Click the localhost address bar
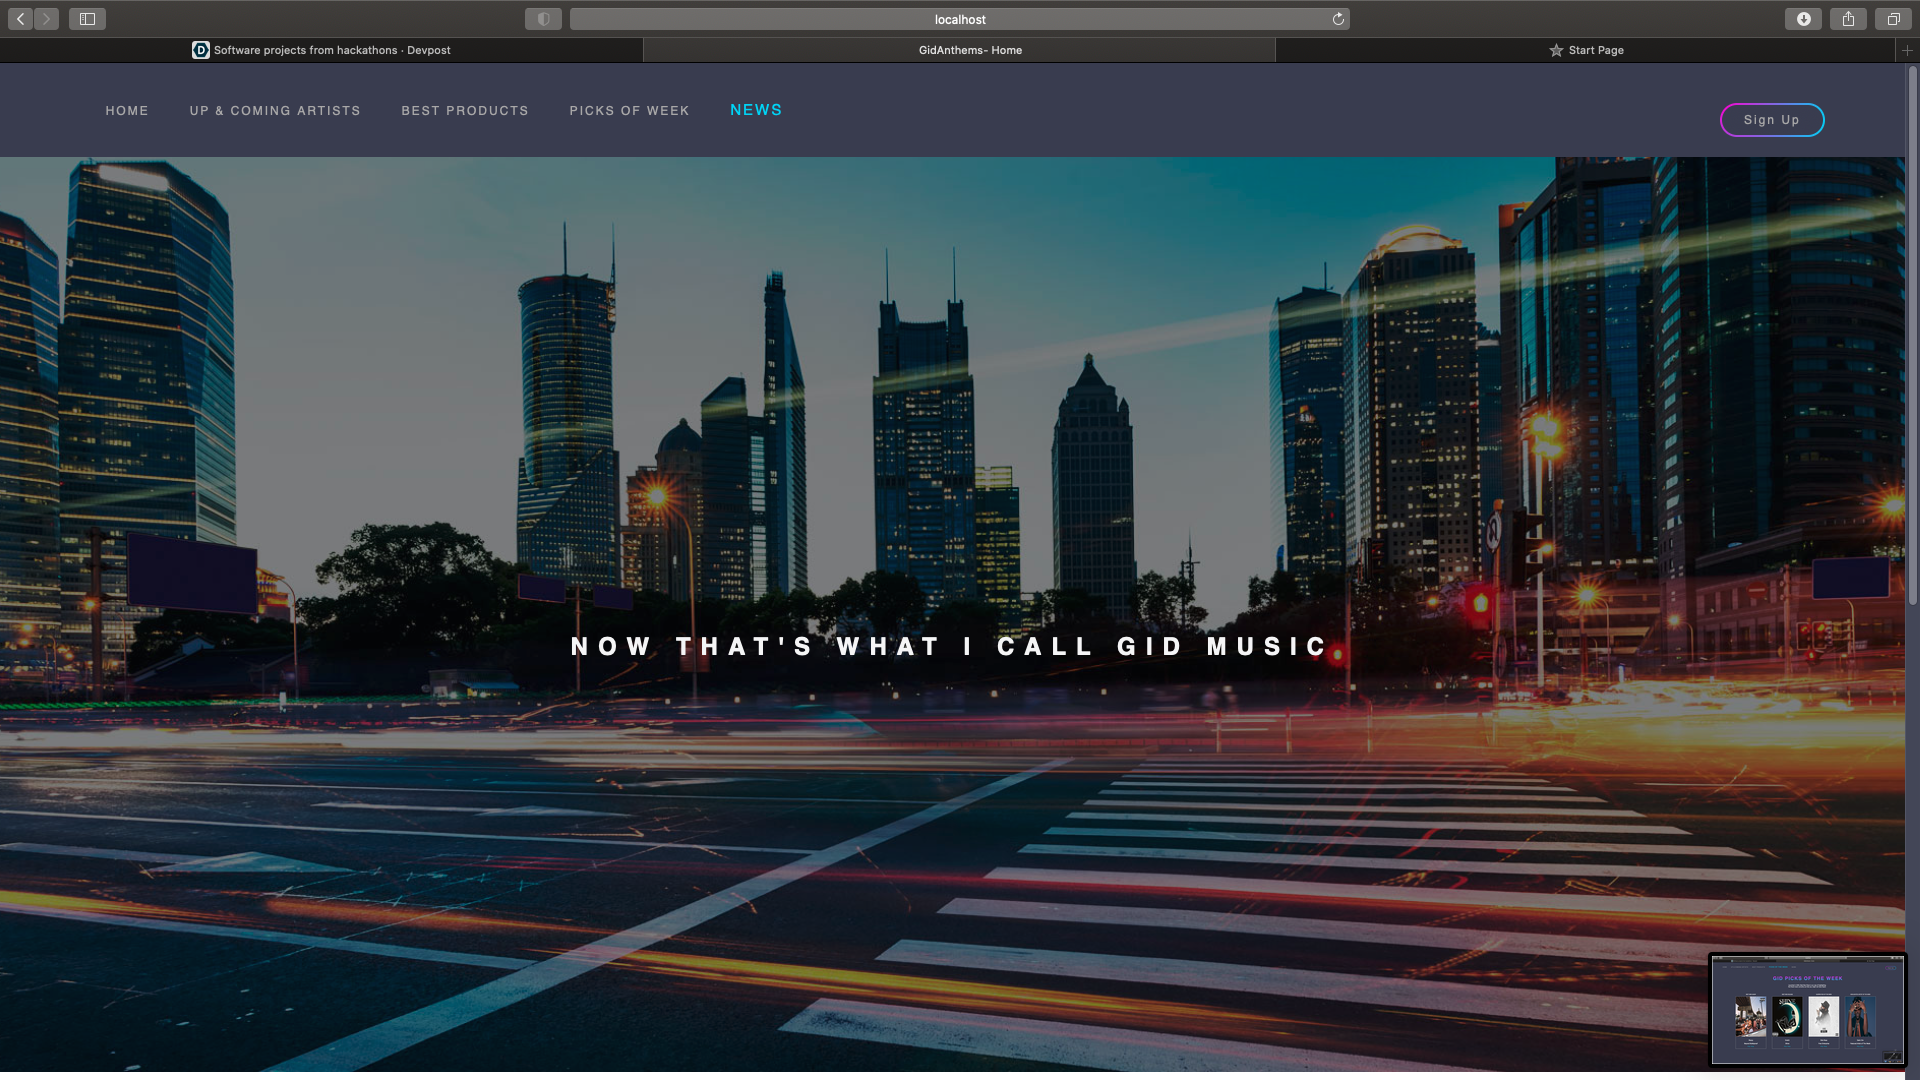Image resolution: width=1920 pixels, height=1080 pixels. click(x=958, y=19)
